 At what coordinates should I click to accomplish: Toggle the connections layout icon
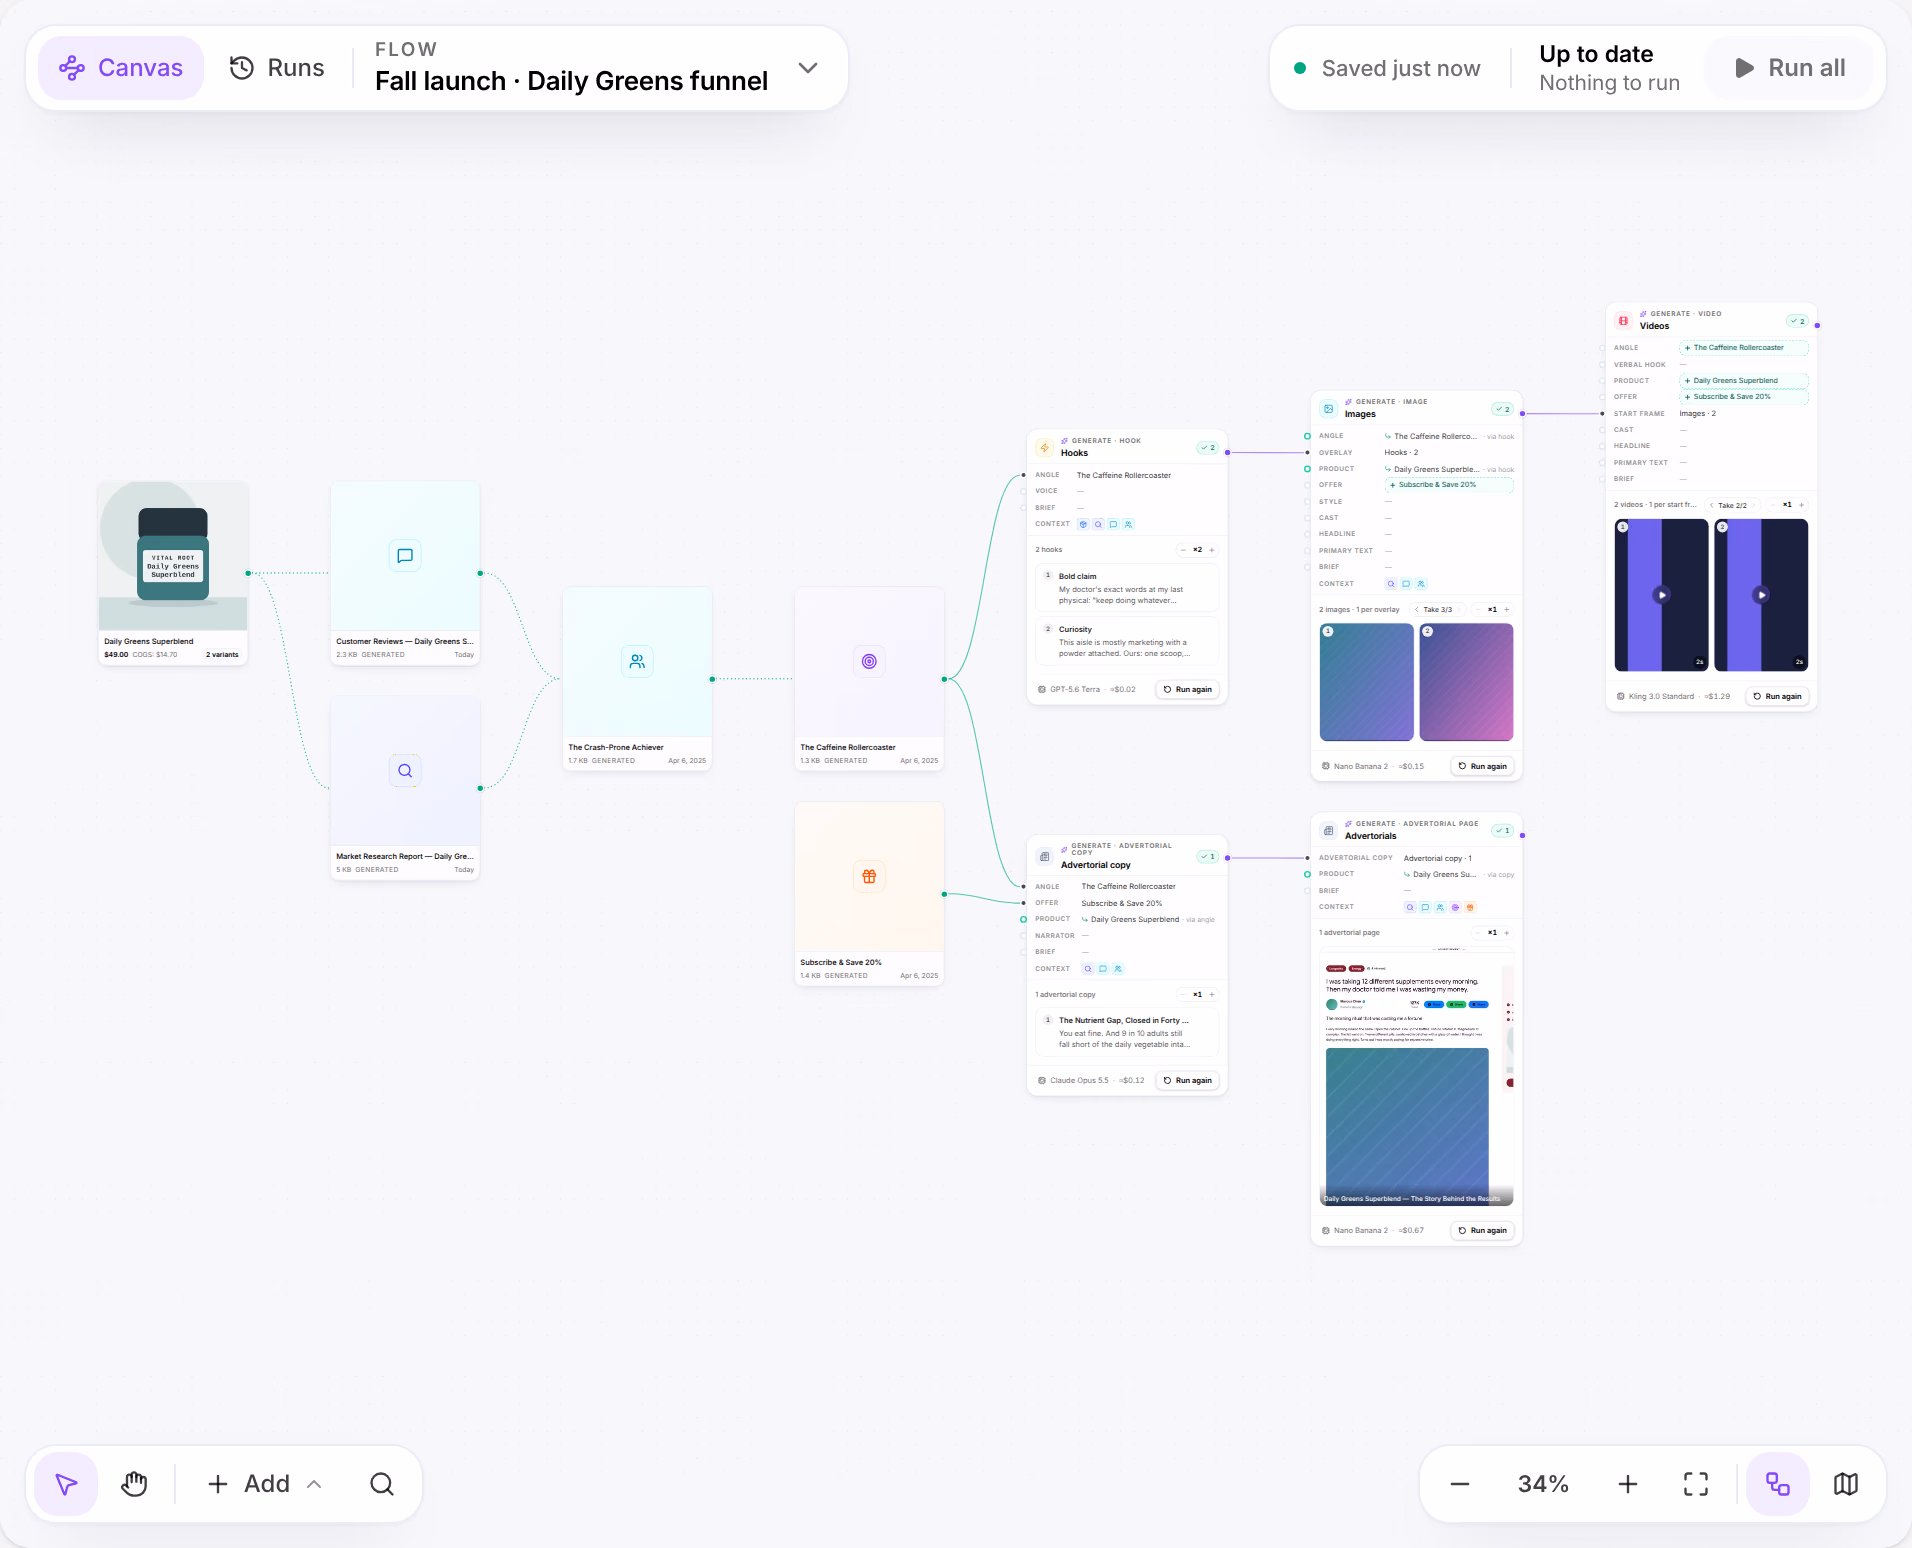click(x=1778, y=1484)
